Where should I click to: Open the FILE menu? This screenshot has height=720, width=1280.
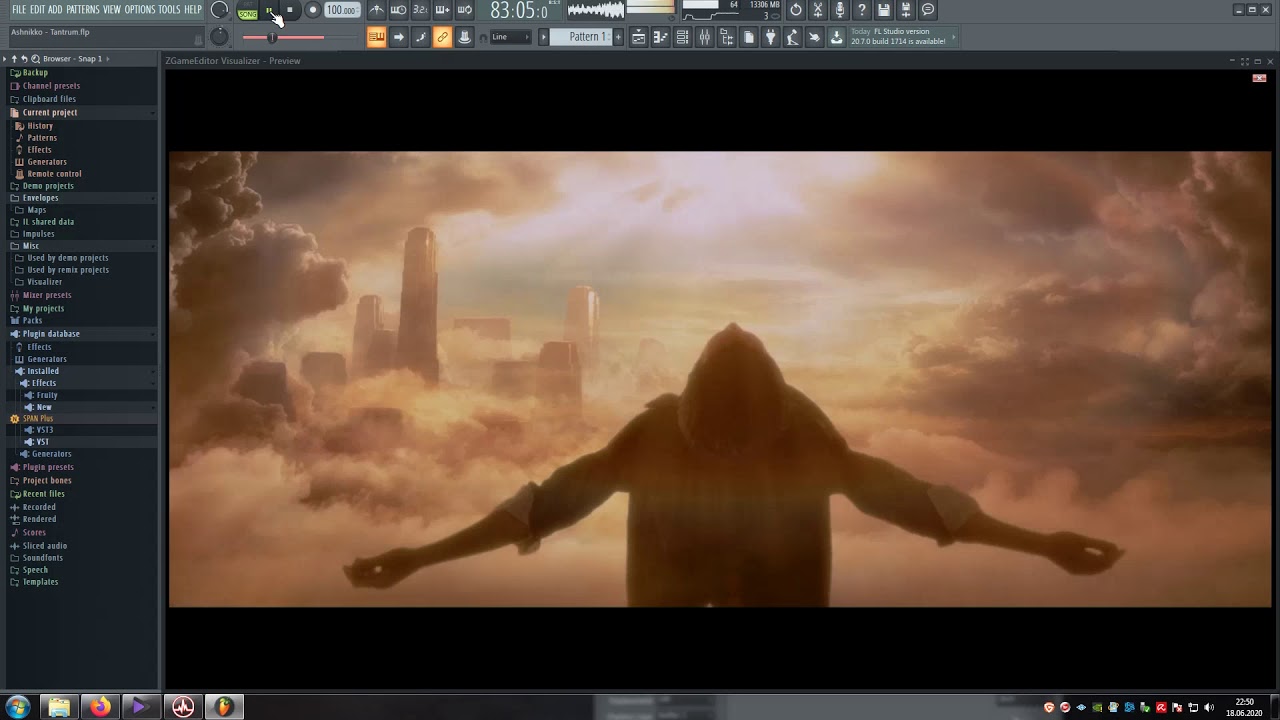click(19, 10)
